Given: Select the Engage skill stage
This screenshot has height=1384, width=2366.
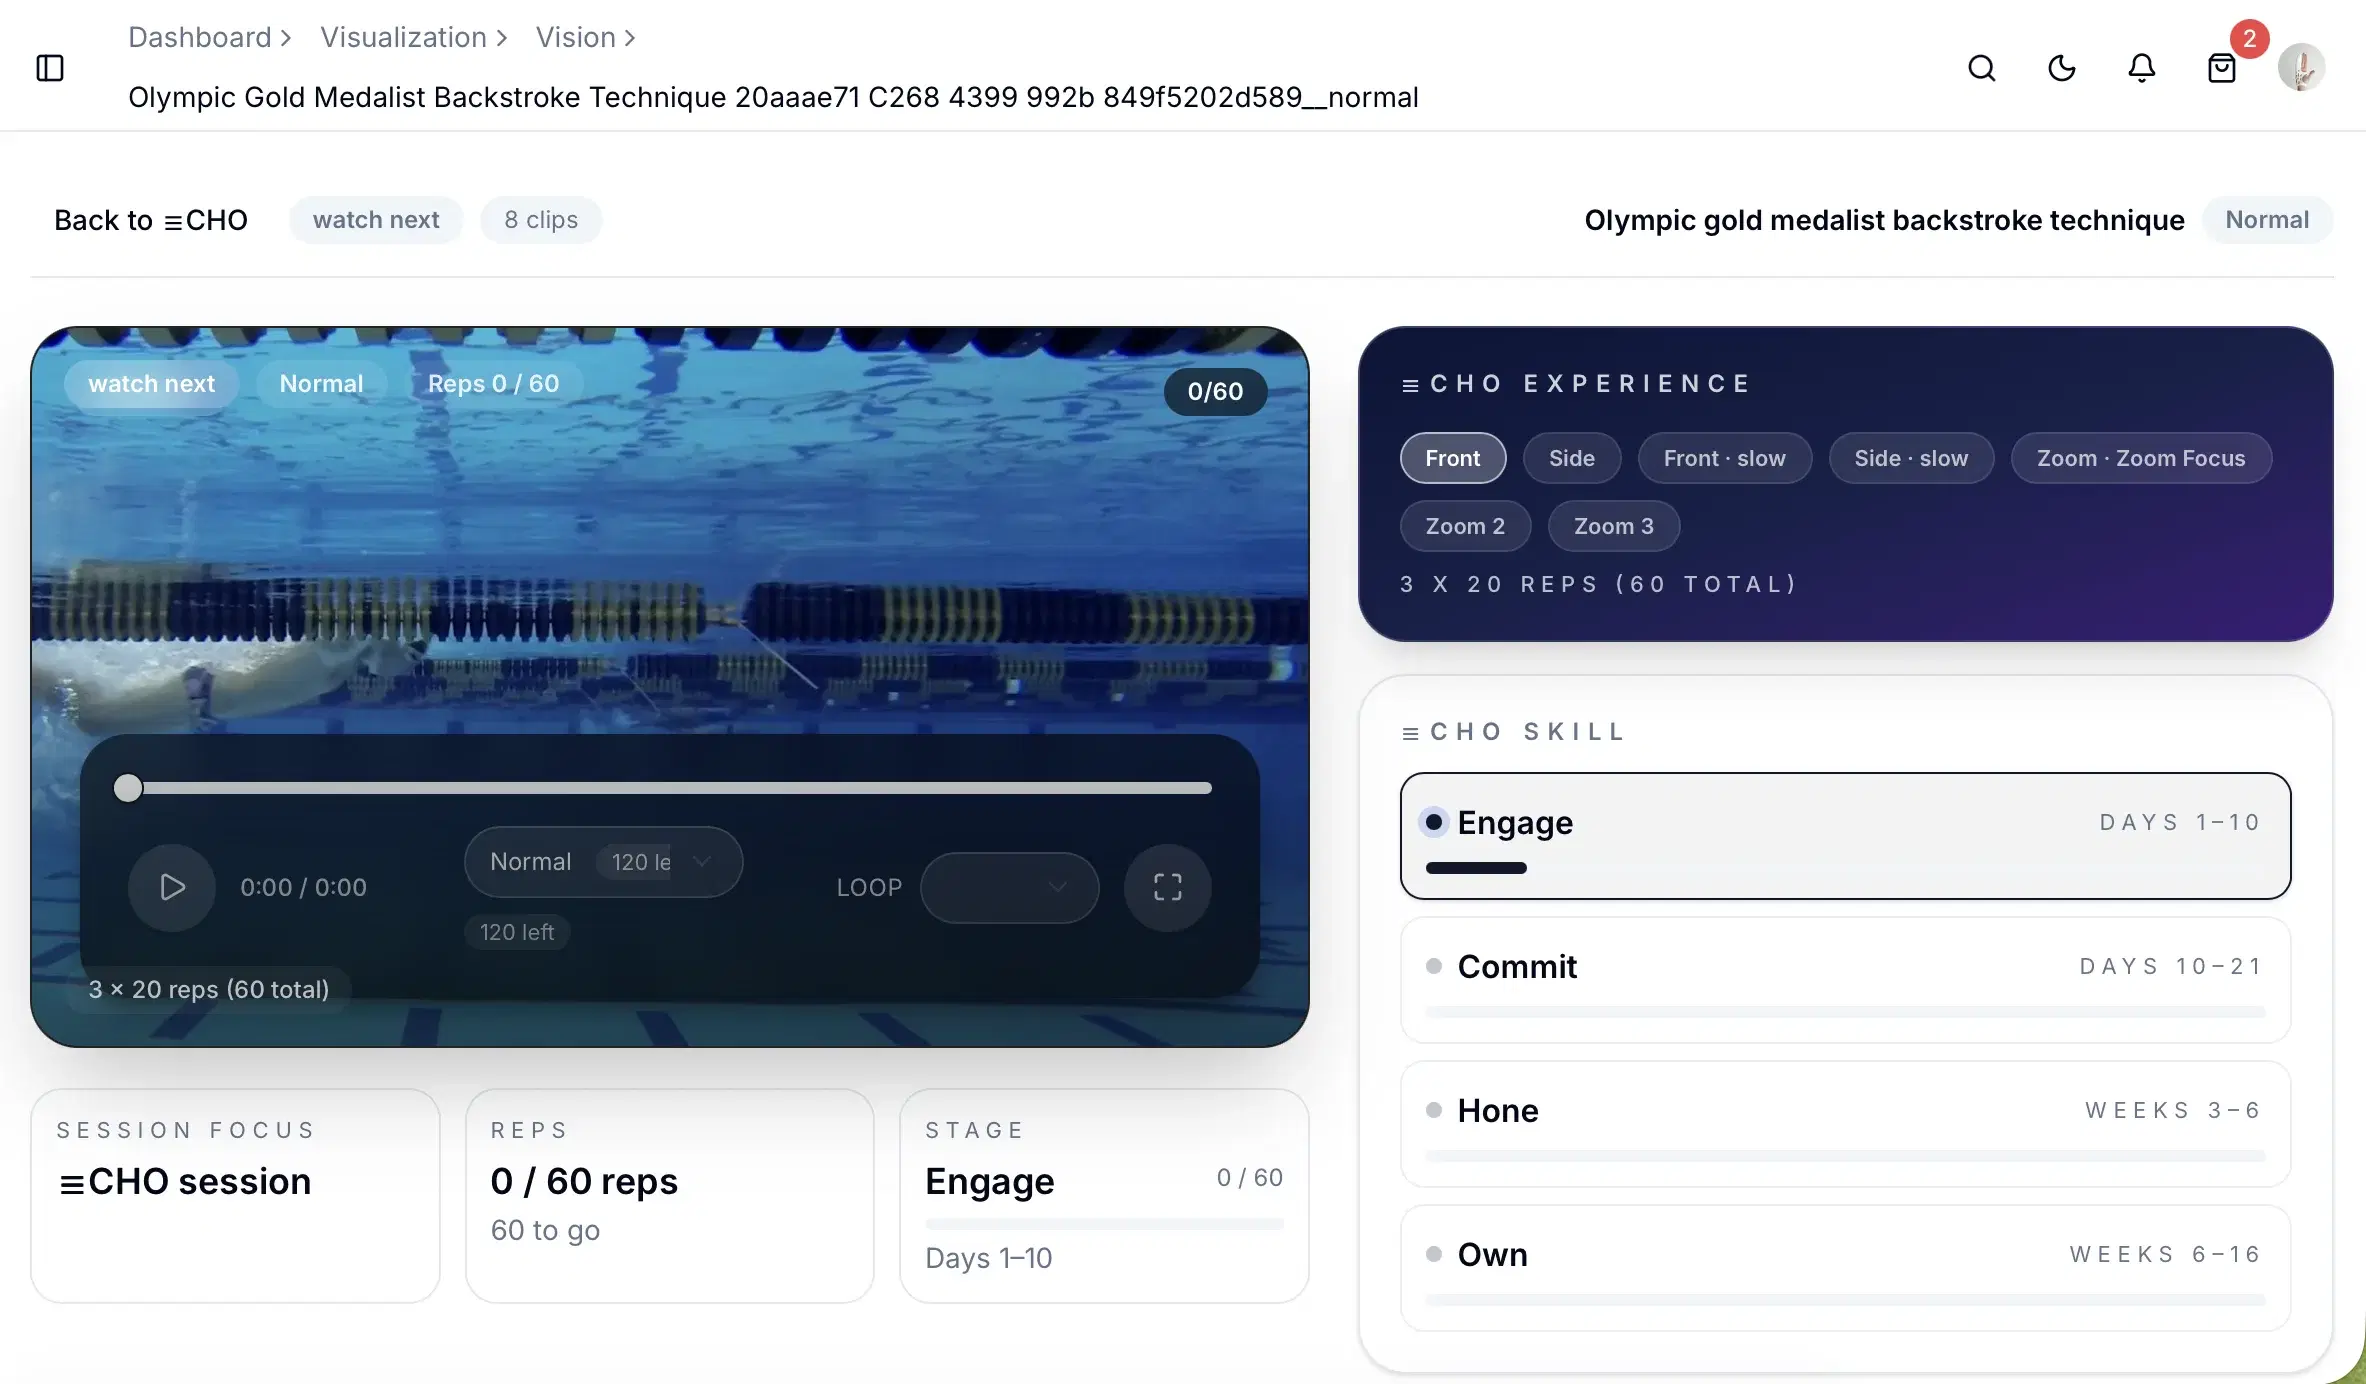Looking at the screenshot, I should point(1846,836).
